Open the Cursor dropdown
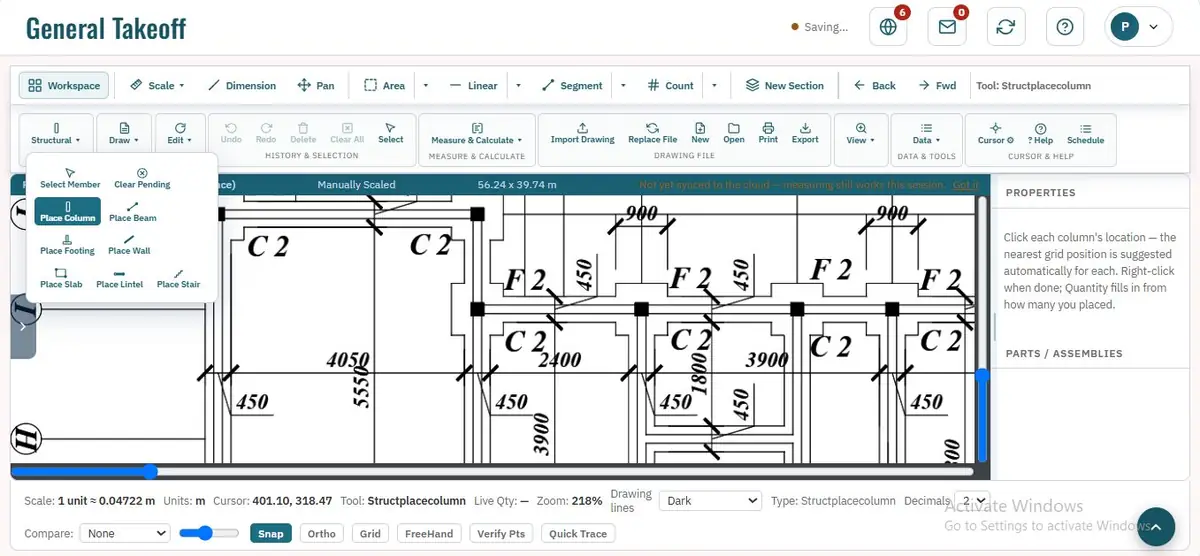 996,133
